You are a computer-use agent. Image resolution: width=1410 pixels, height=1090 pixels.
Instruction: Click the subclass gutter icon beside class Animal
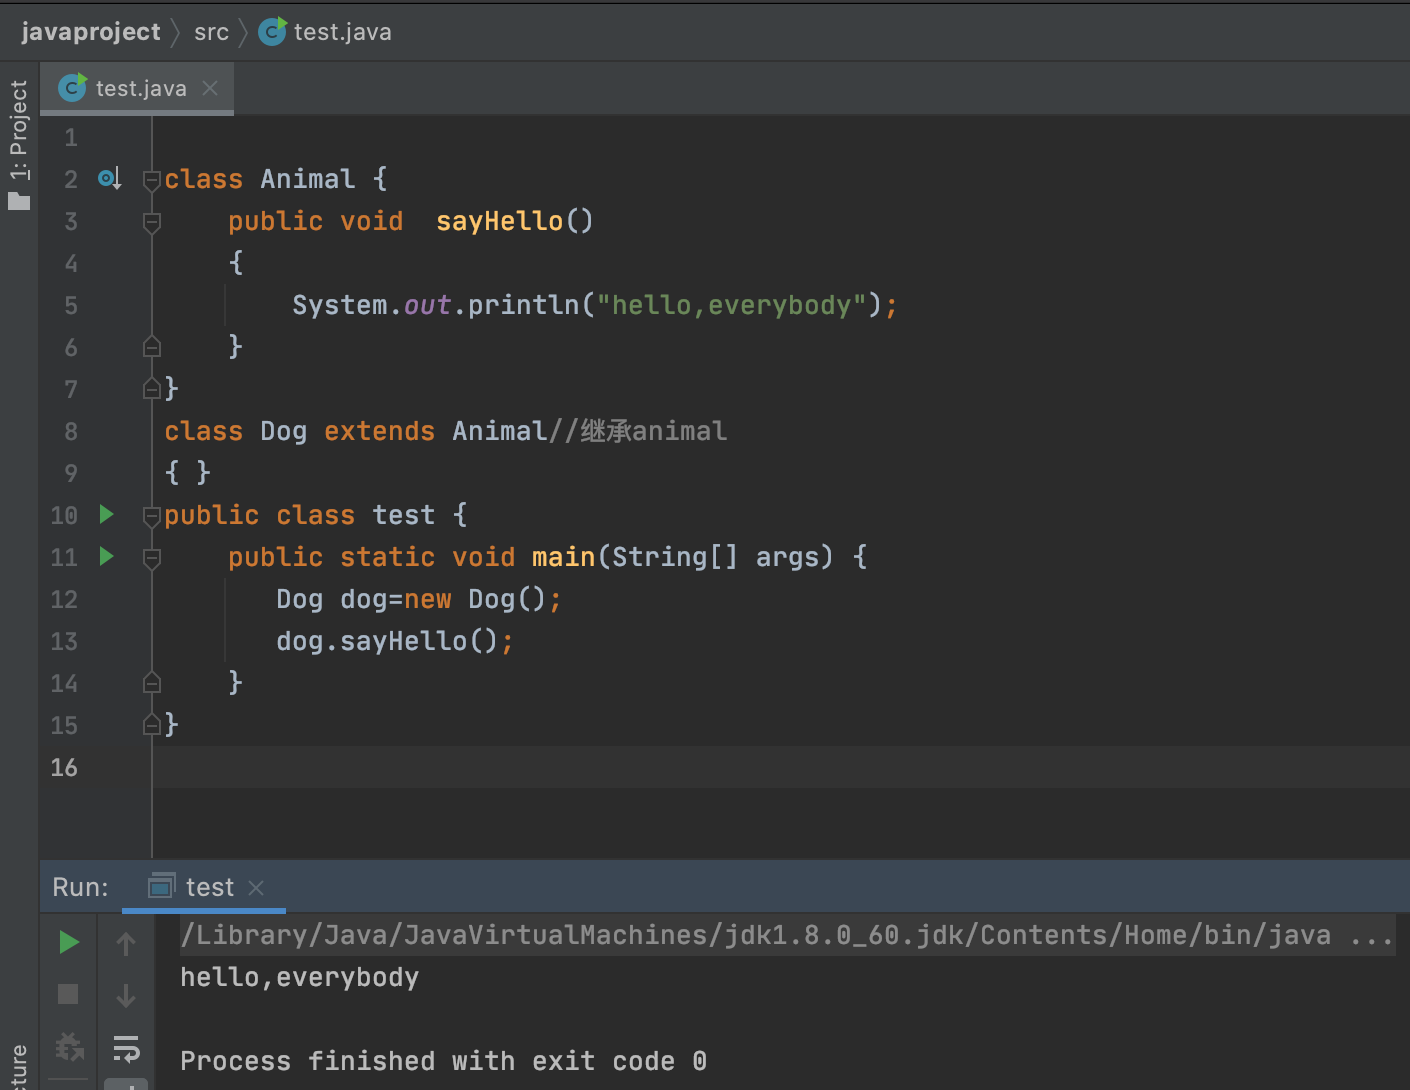point(109,179)
